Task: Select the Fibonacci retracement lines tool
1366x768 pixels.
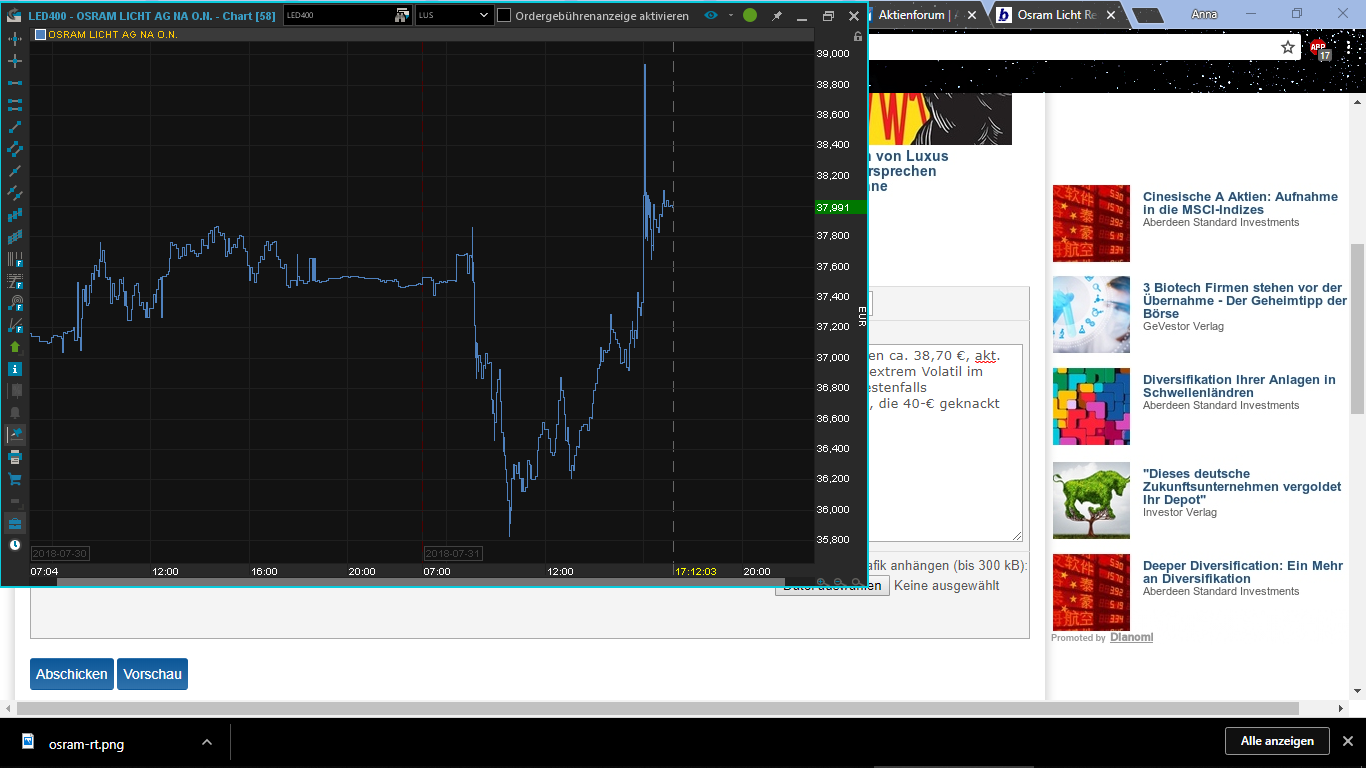Action: point(15,281)
